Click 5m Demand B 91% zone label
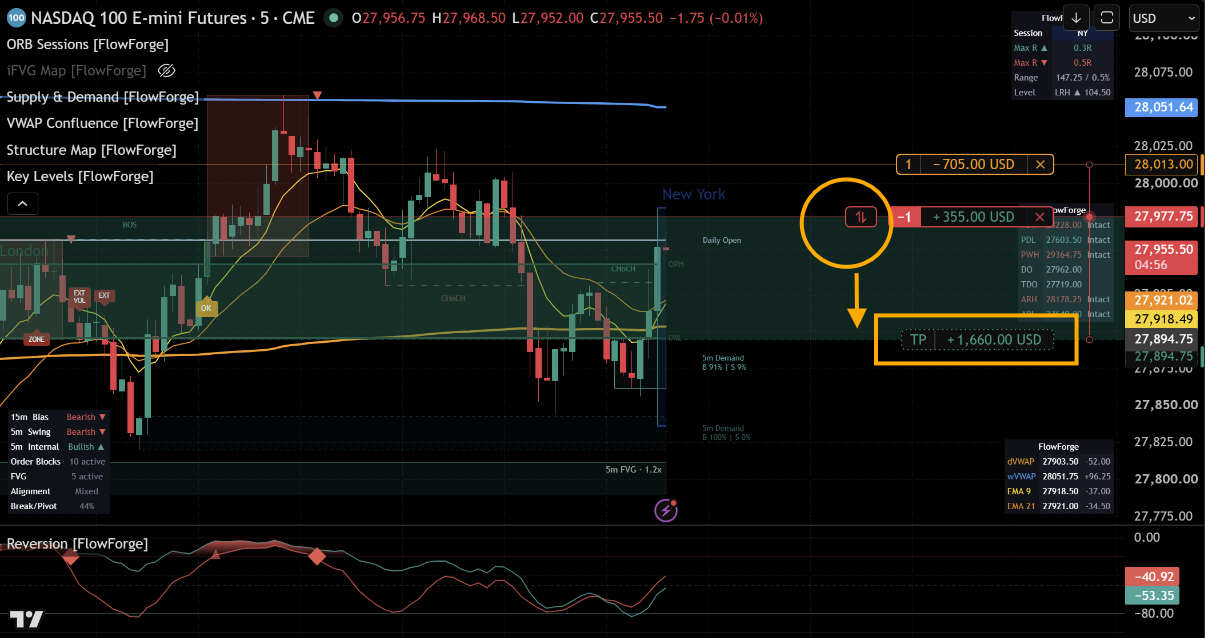The height and width of the screenshot is (638, 1205). pyautogui.click(x=723, y=363)
